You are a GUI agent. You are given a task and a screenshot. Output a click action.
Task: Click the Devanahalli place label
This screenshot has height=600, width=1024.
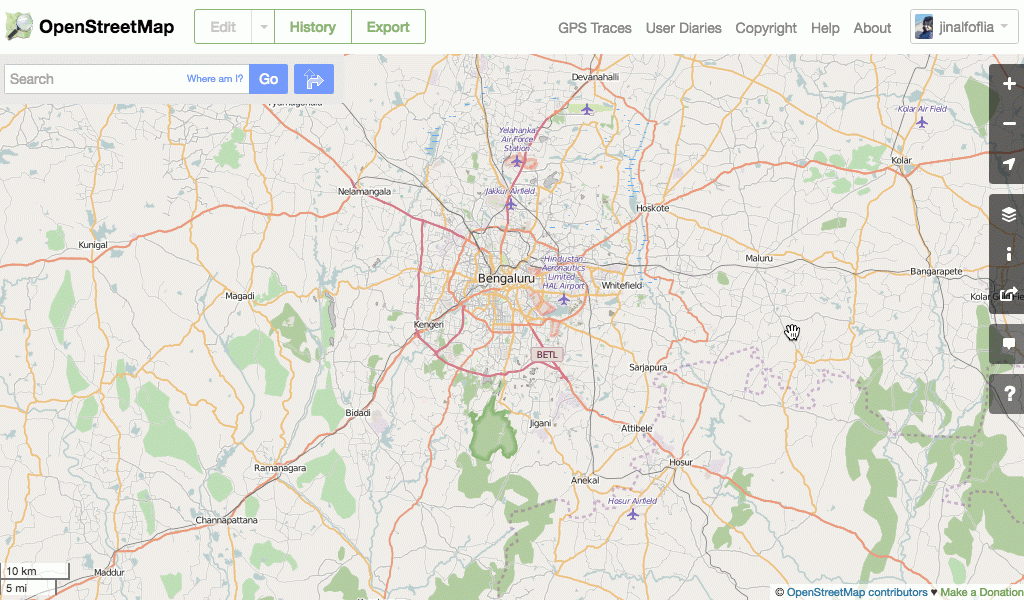click(x=595, y=77)
